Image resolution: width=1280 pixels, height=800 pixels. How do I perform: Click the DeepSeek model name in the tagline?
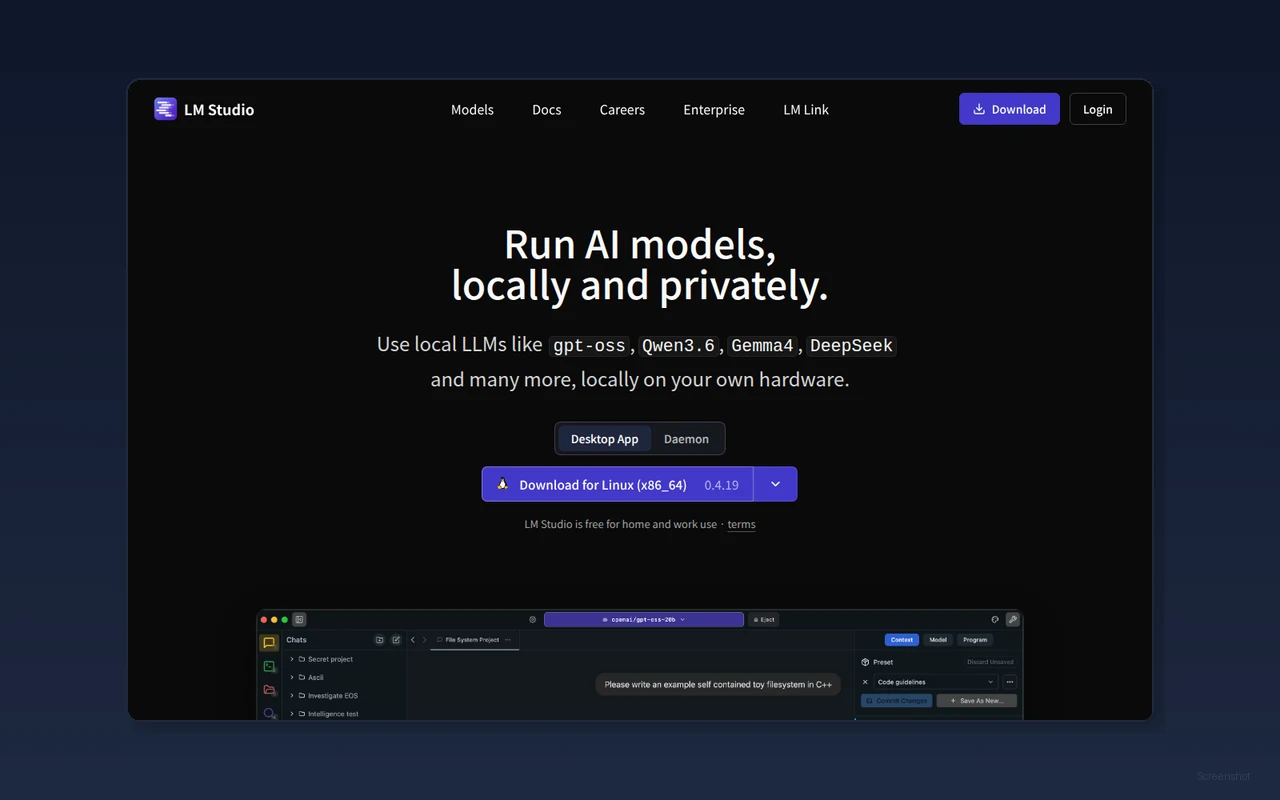[851, 346]
